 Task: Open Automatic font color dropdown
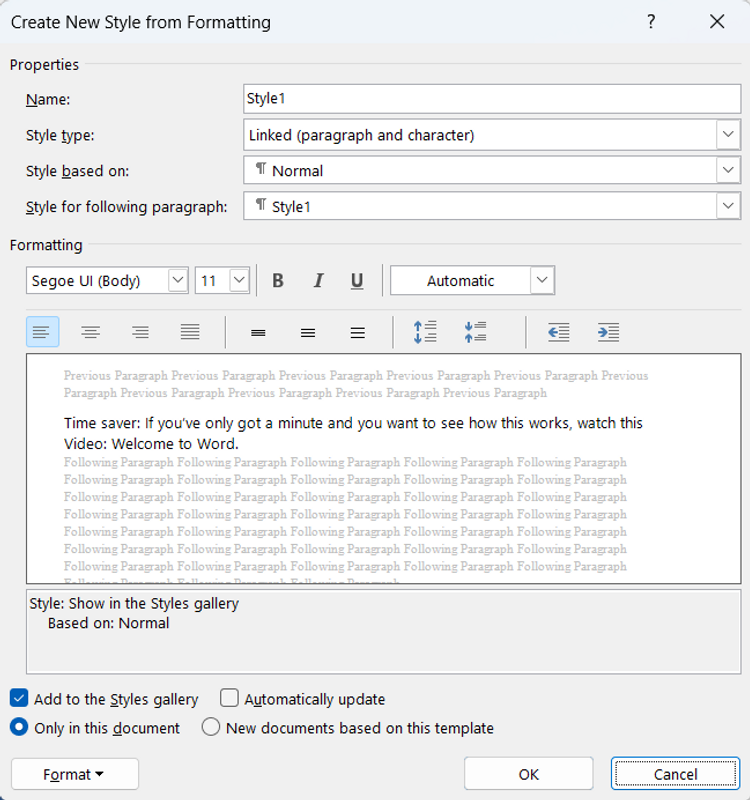542,280
